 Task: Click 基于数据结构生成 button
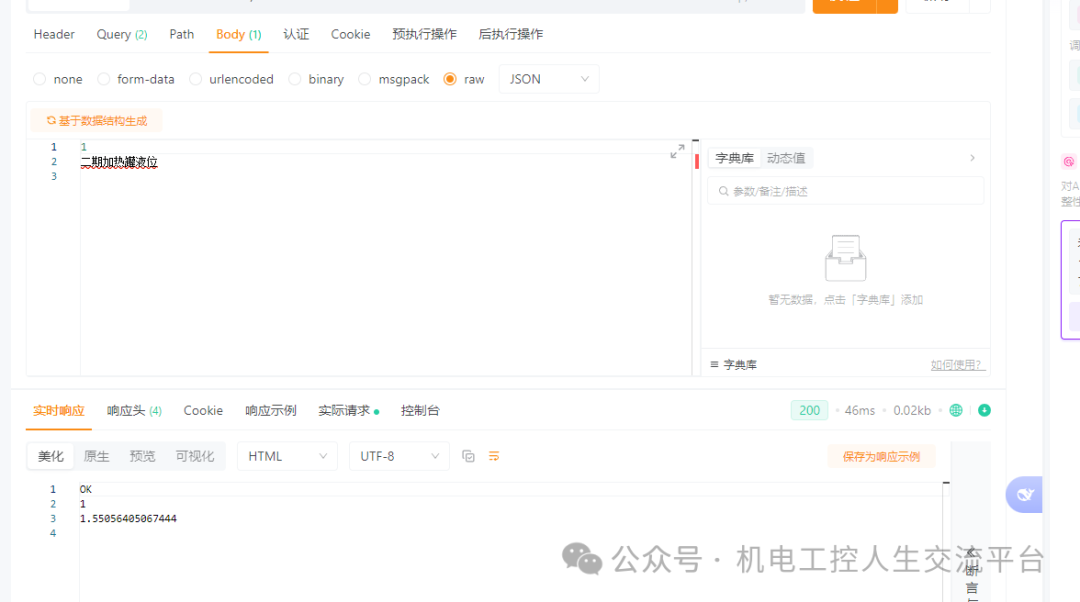click(x=96, y=121)
